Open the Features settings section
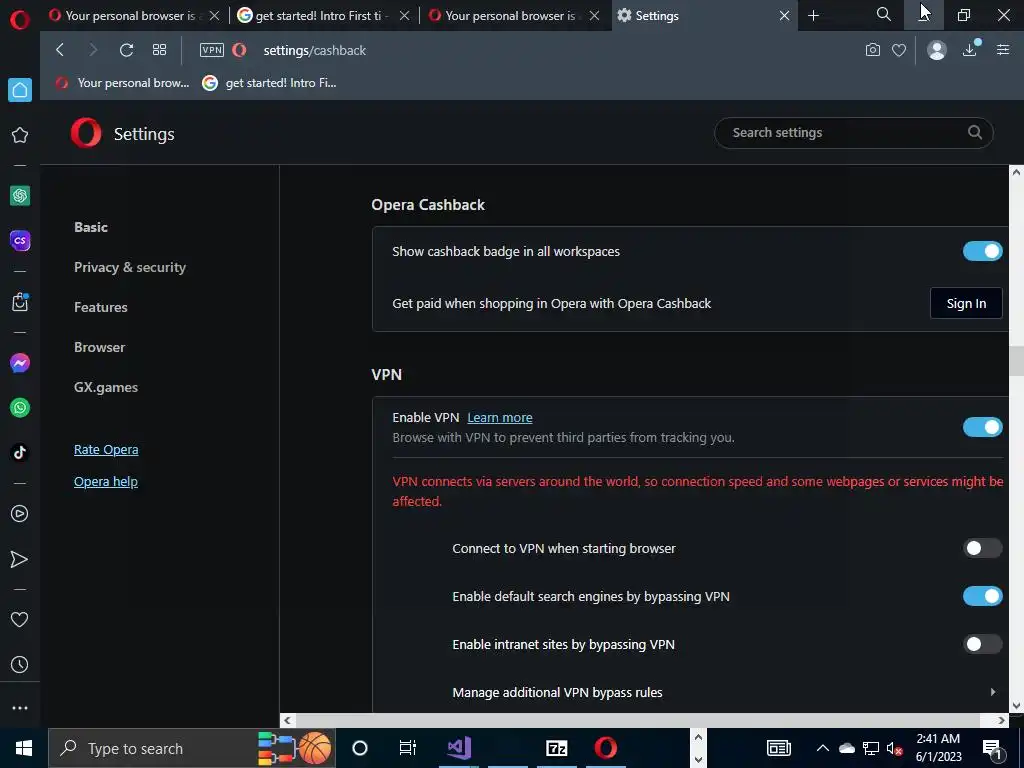Image resolution: width=1024 pixels, height=768 pixels. point(101,307)
